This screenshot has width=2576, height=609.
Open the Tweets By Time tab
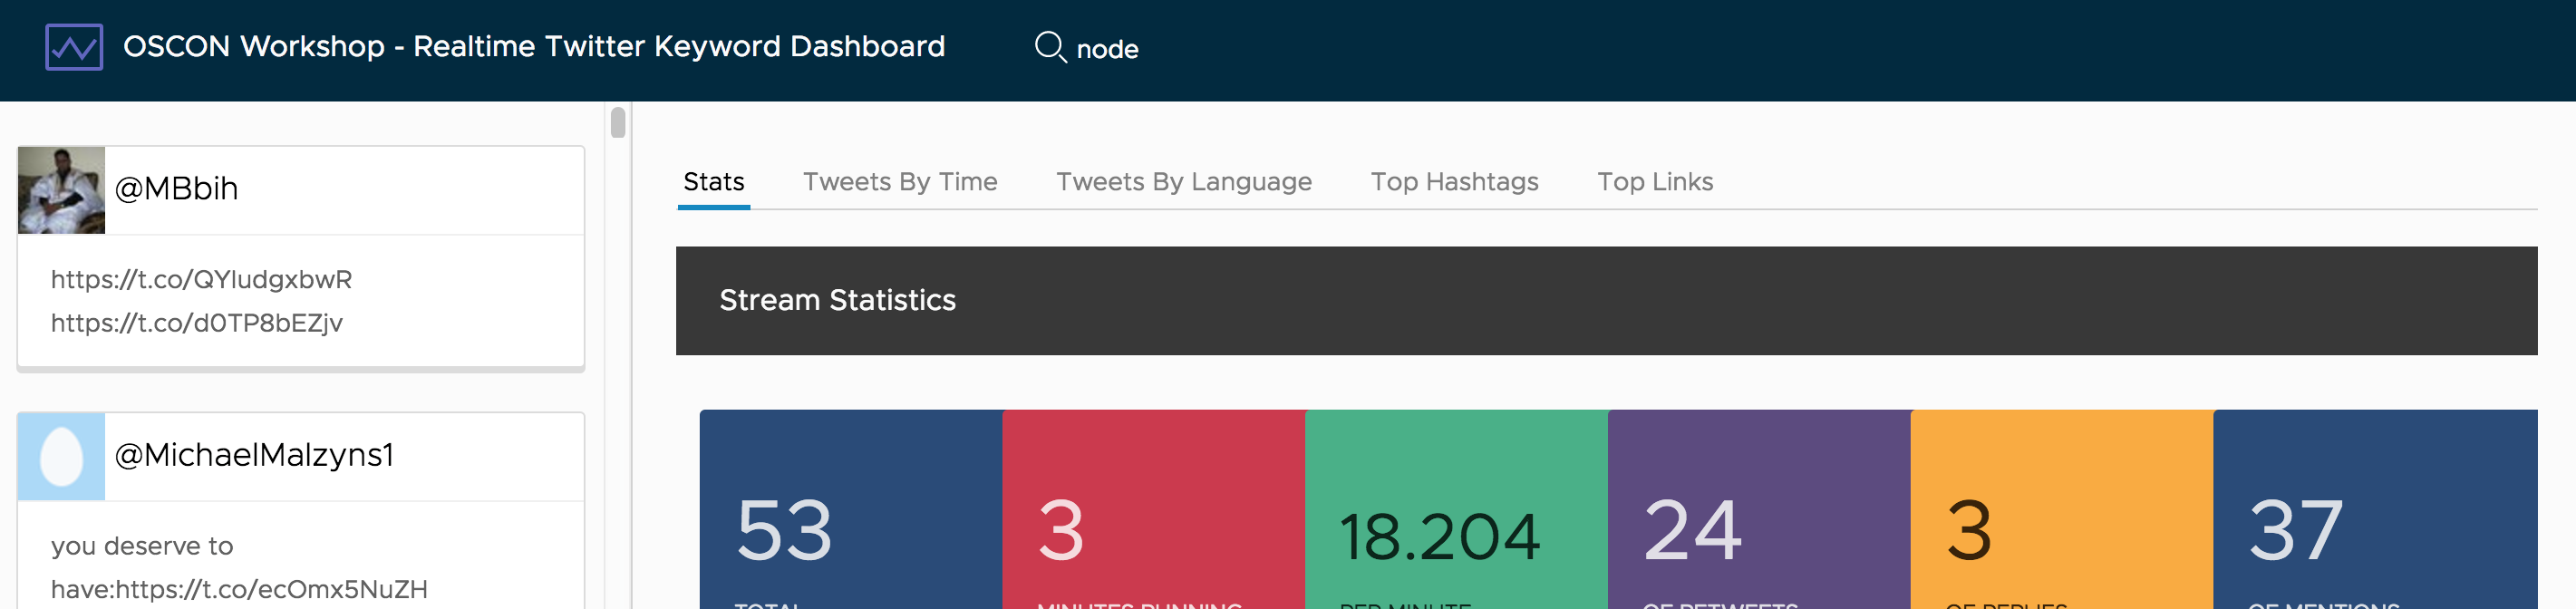(x=899, y=182)
